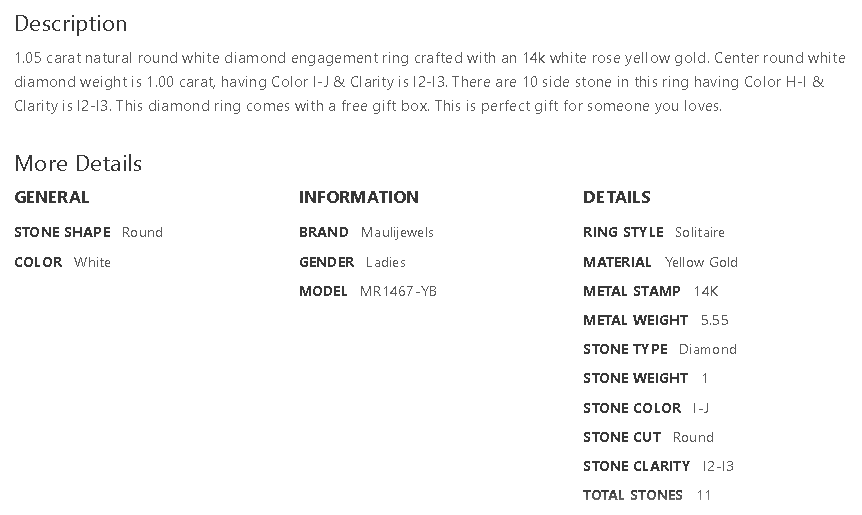Click the product description paragraph text

pos(420,82)
